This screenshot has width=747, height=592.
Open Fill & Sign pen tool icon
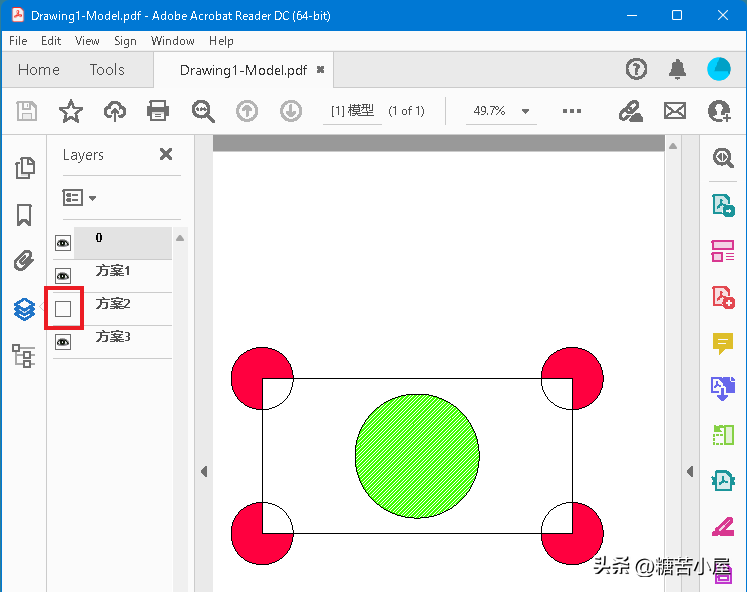[x=723, y=527]
